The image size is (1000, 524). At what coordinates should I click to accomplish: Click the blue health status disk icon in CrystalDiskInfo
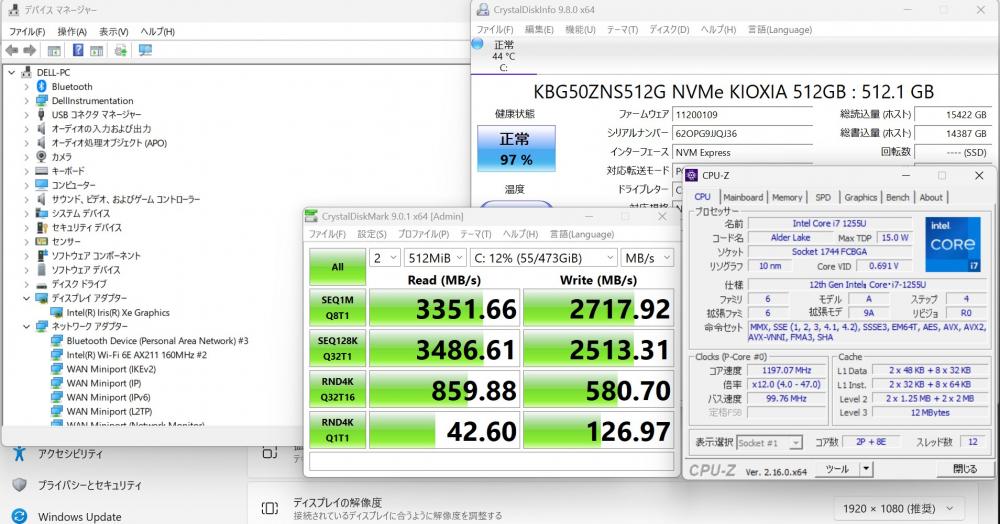click(x=477, y=44)
